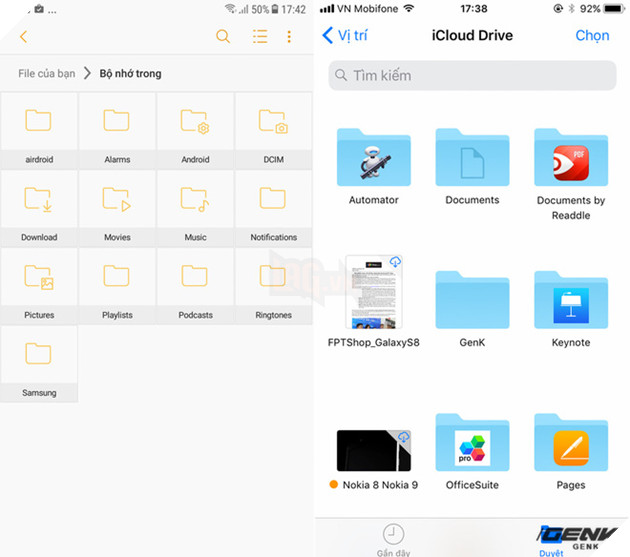Open the Automator folder in iCloud Drive

point(374,158)
